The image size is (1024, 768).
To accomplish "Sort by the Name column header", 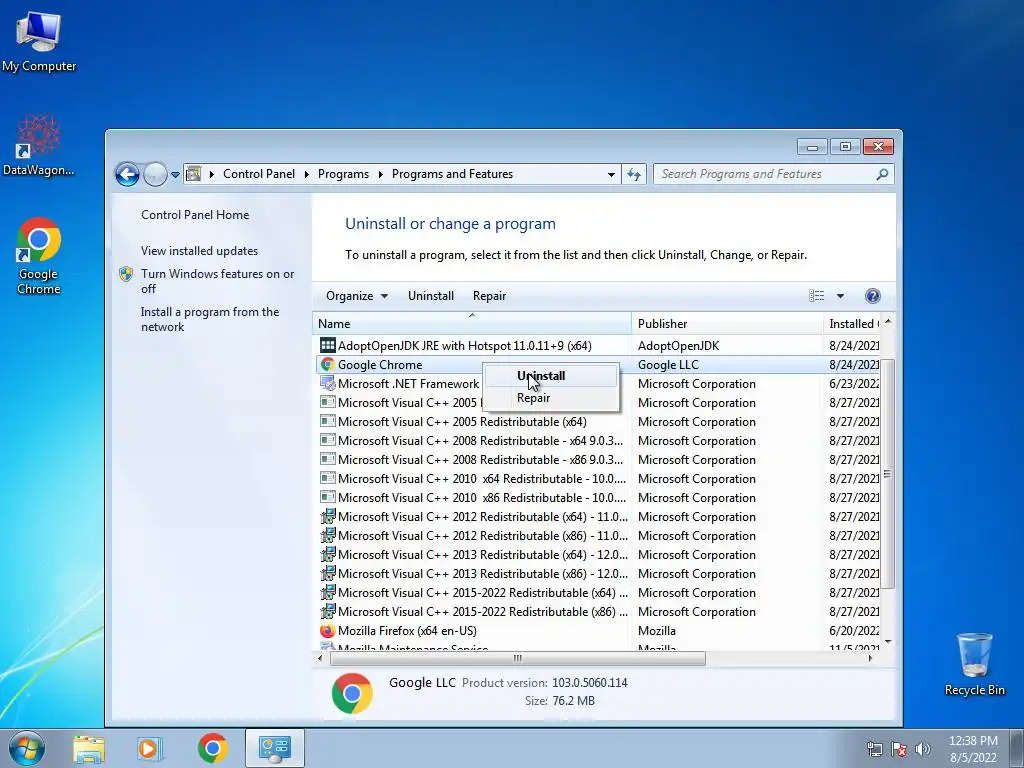I will pos(472,324).
